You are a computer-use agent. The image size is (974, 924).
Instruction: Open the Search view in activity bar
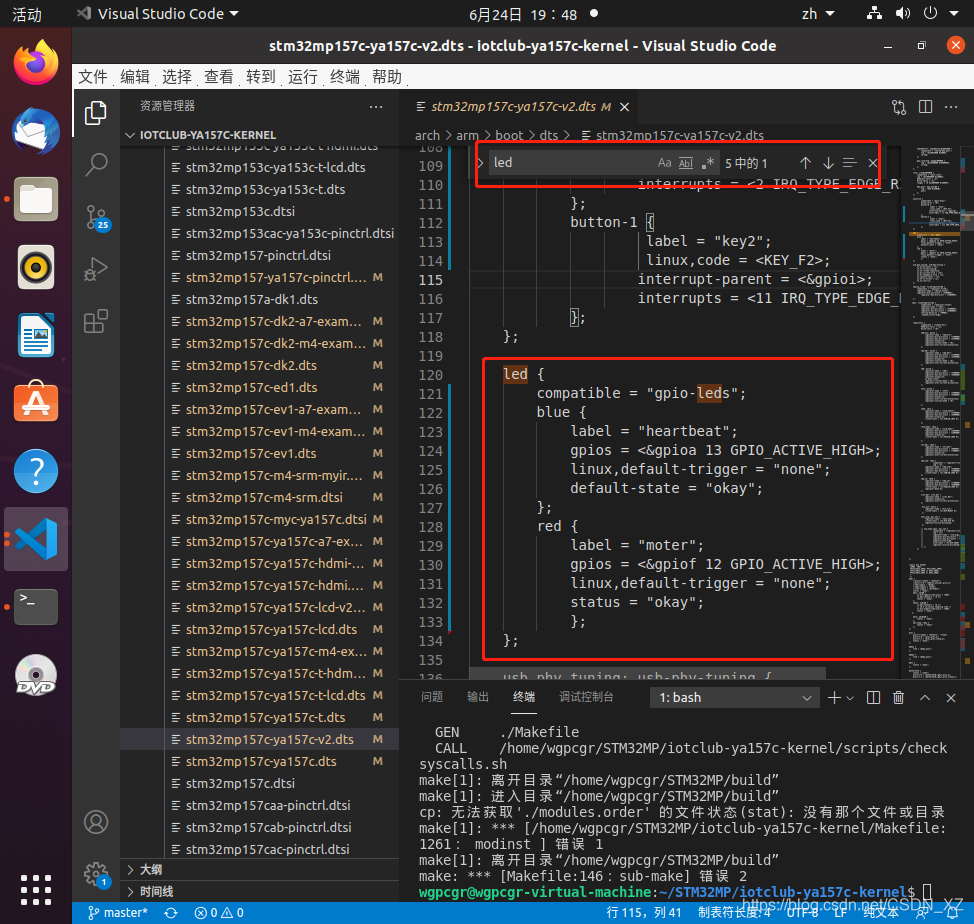96,165
